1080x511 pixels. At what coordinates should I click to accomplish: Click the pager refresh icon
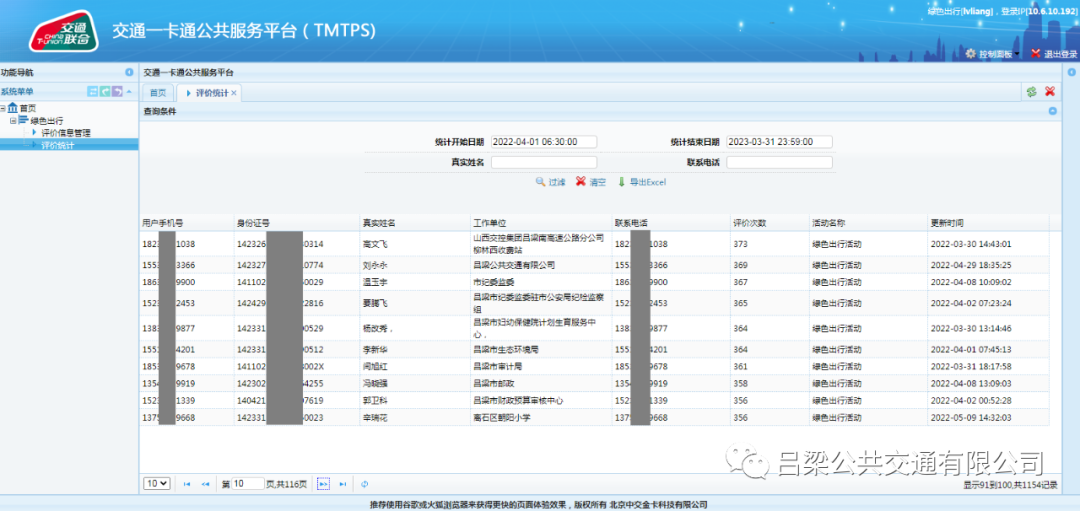pos(364,484)
